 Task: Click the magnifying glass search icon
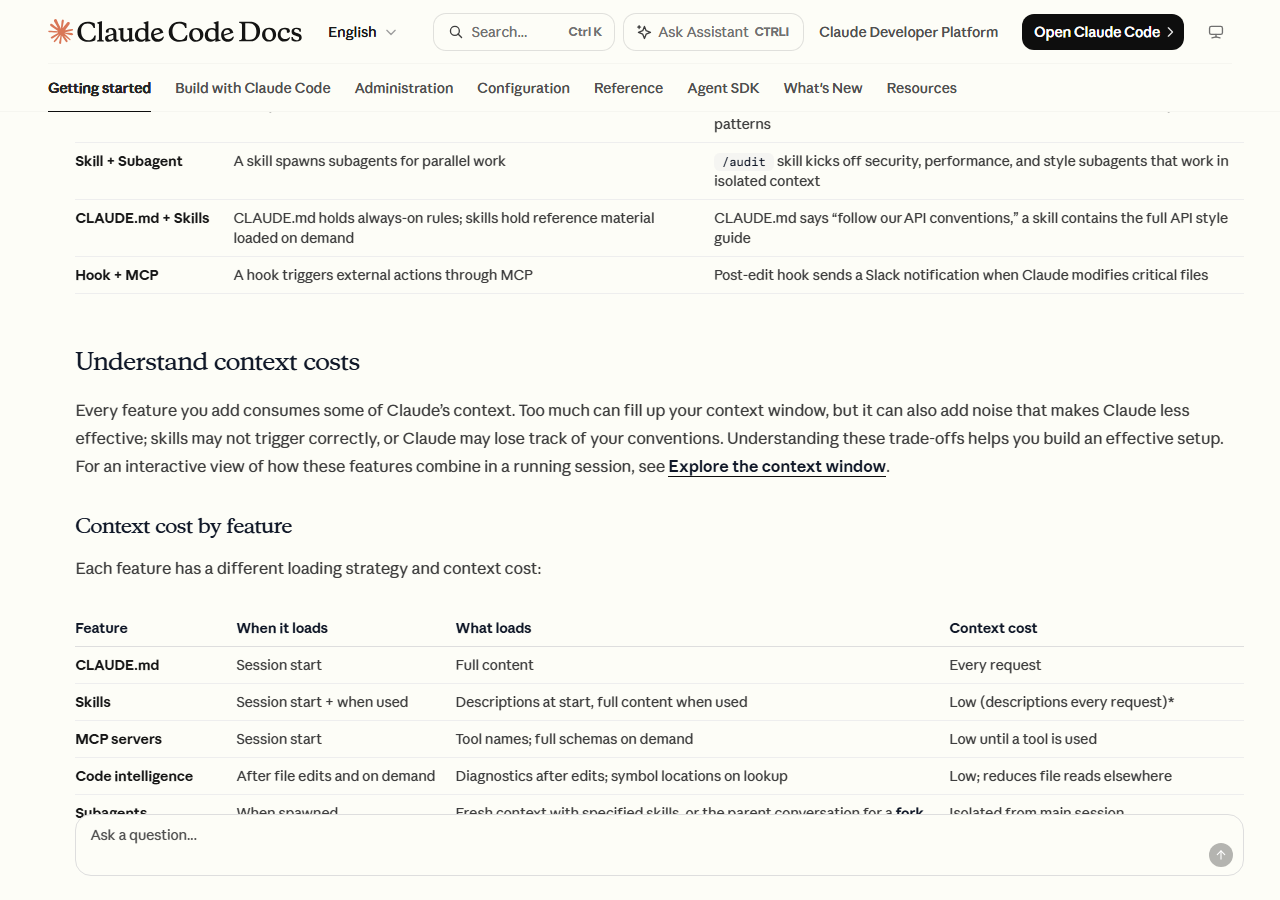point(456,32)
